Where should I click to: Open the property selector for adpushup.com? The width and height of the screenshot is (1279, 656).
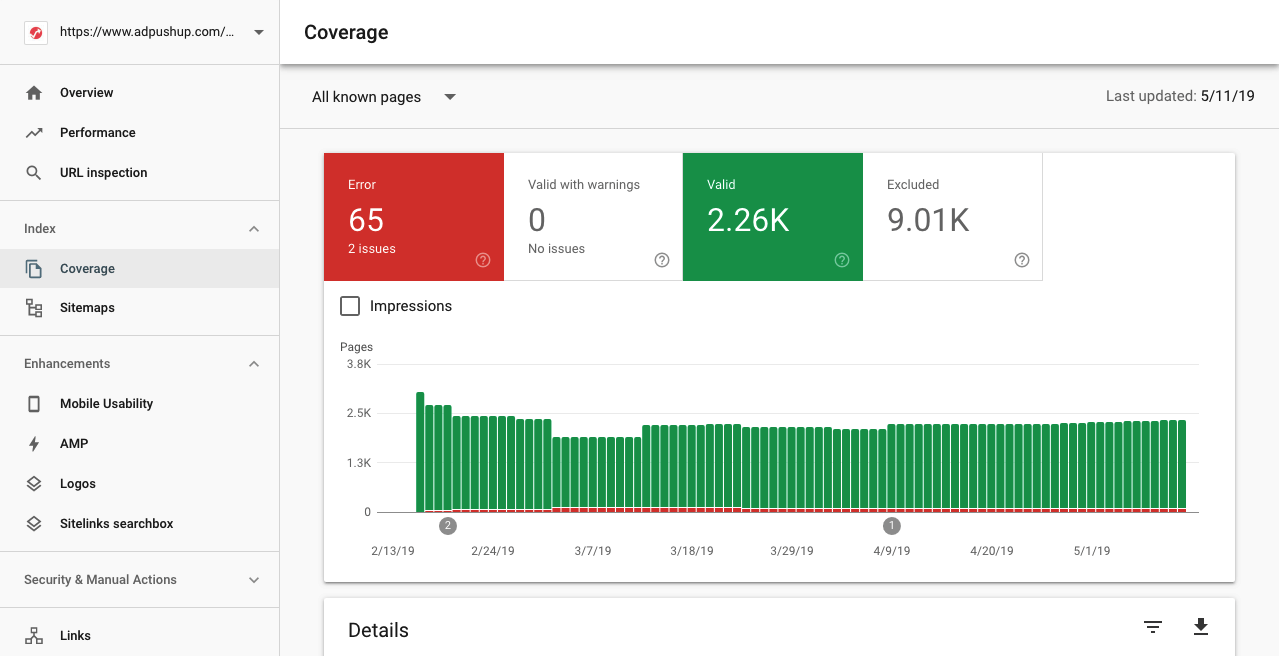pos(140,32)
